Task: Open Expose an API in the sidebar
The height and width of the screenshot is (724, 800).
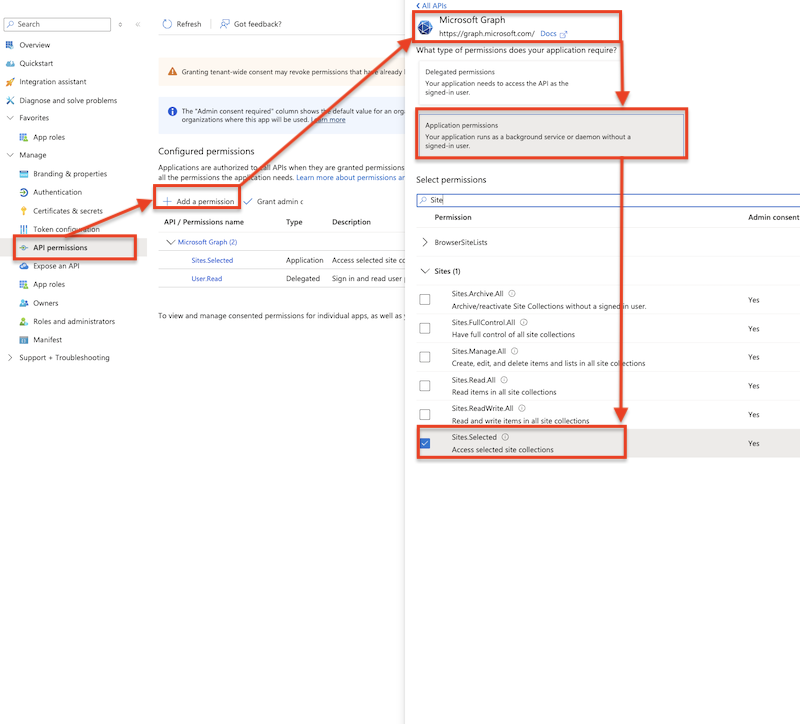Action: (x=56, y=266)
